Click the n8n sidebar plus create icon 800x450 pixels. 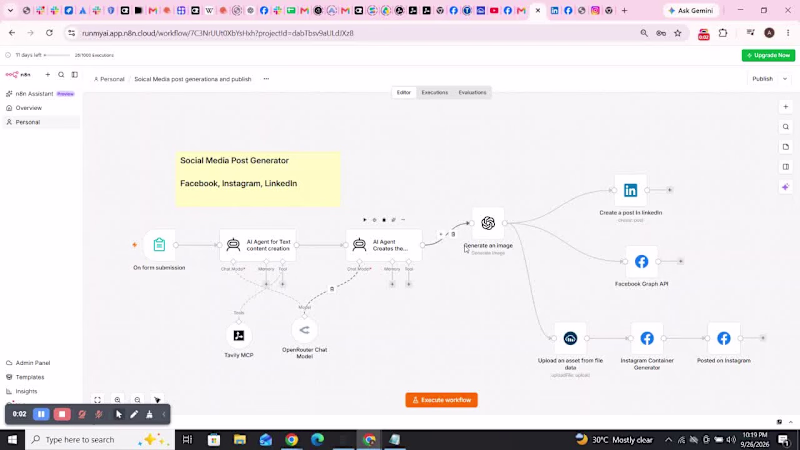tap(47, 74)
